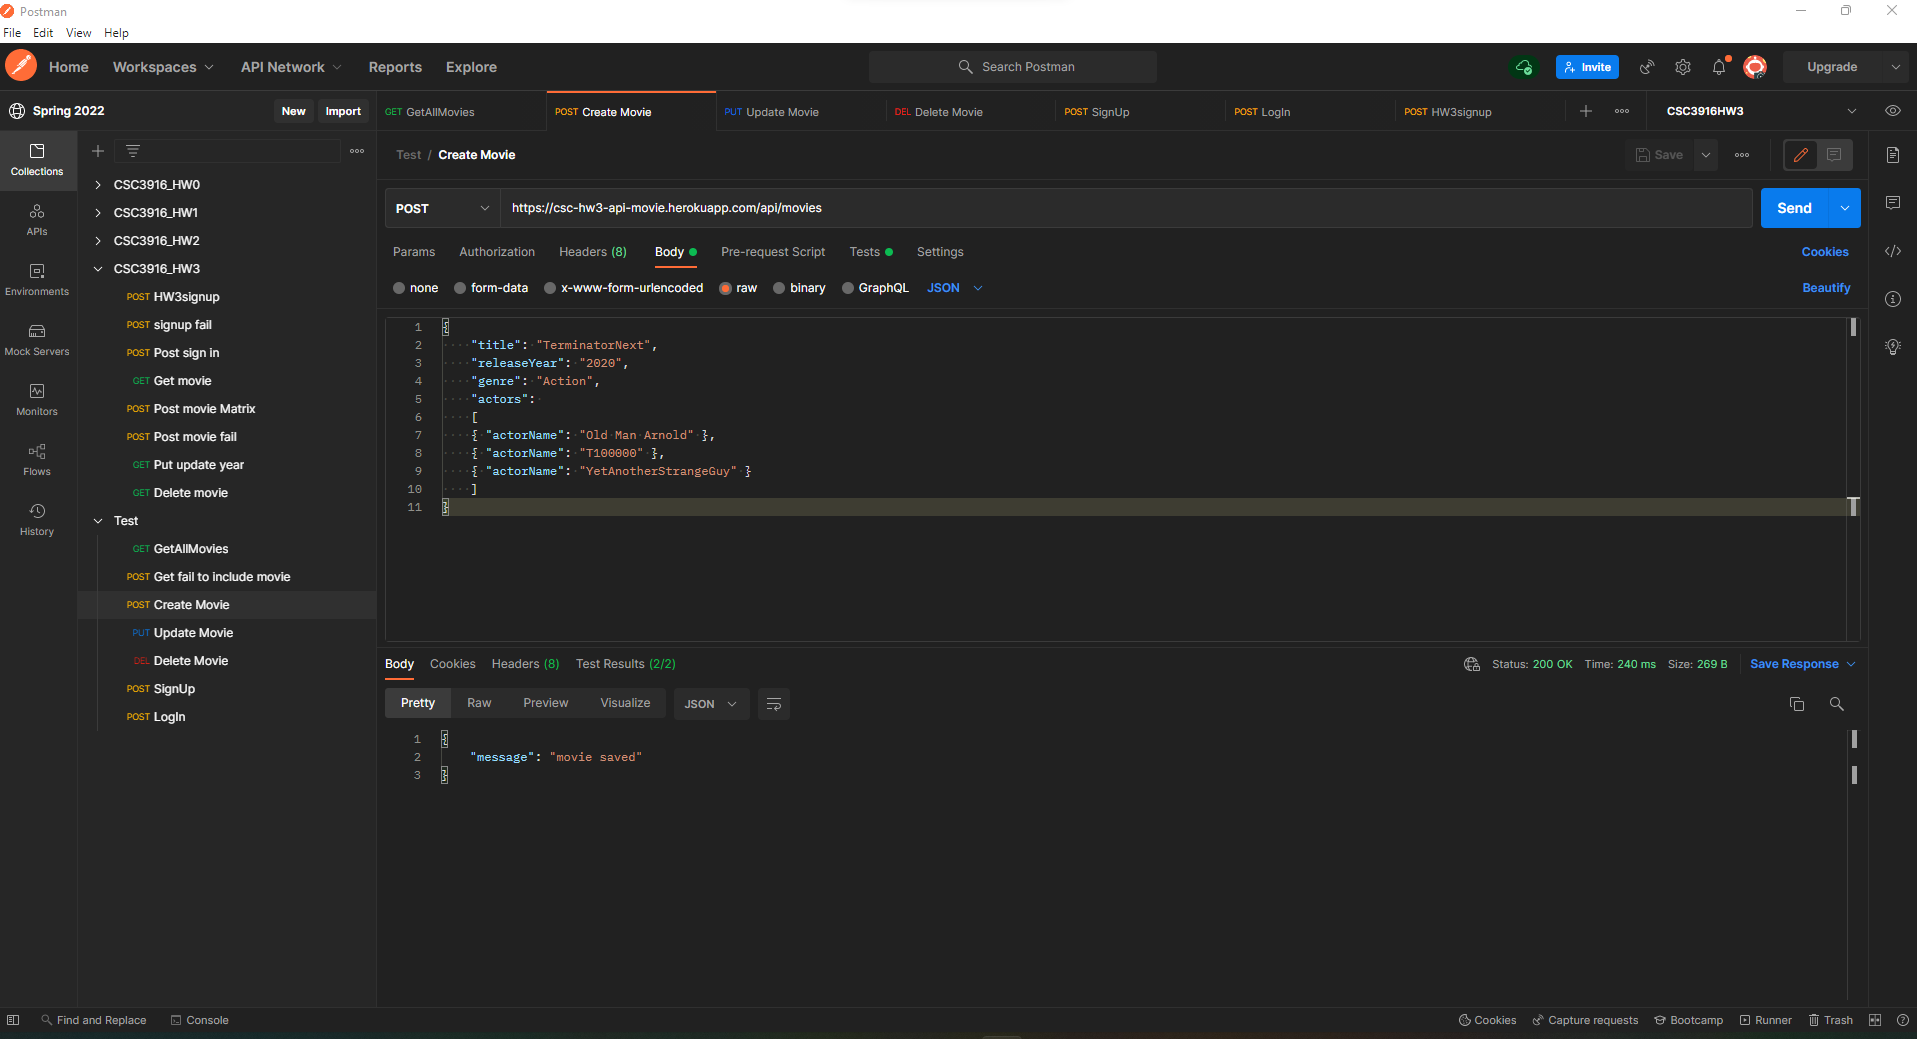The height and width of the screenshot is (1039, 1917).
Task: Switch to the GetAllMovies request tab
Action: click(x=461, y=112)
